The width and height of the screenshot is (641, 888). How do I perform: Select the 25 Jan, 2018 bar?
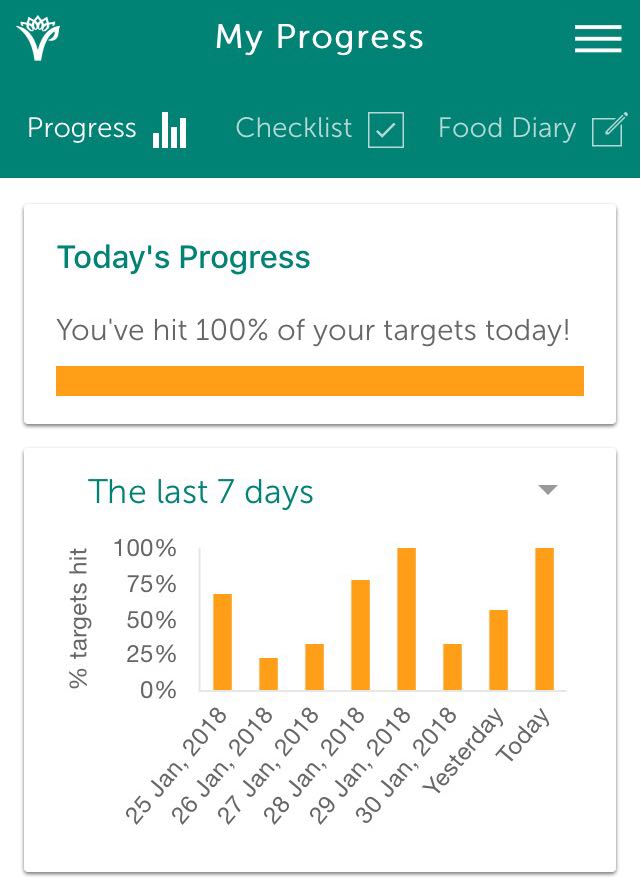point(223,642)
